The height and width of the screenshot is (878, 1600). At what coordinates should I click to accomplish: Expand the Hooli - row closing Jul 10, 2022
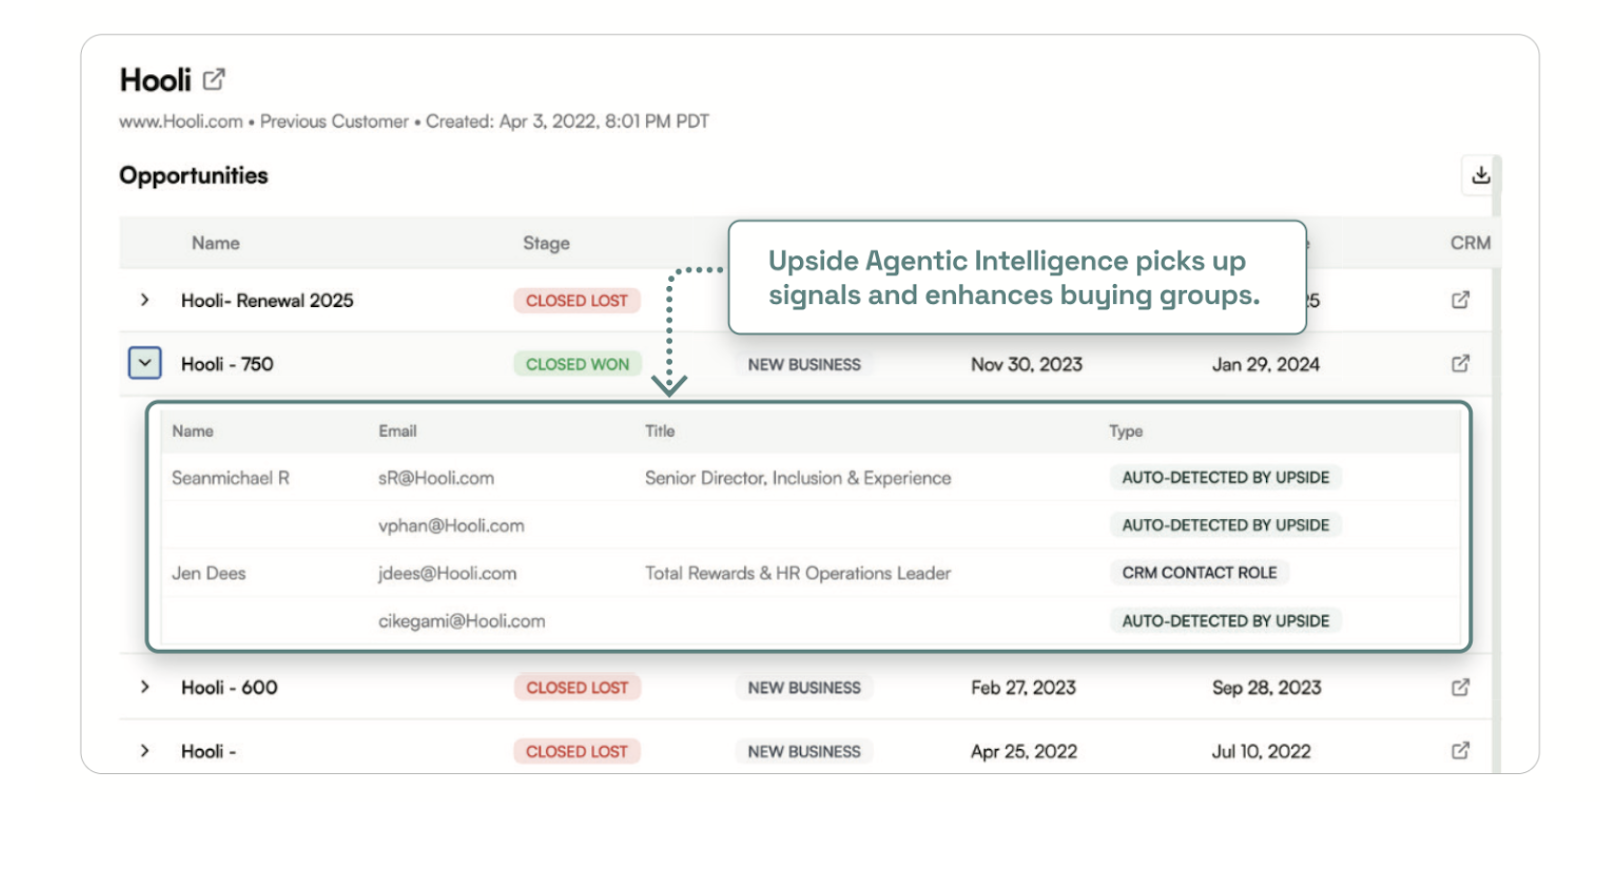[145, 751]
